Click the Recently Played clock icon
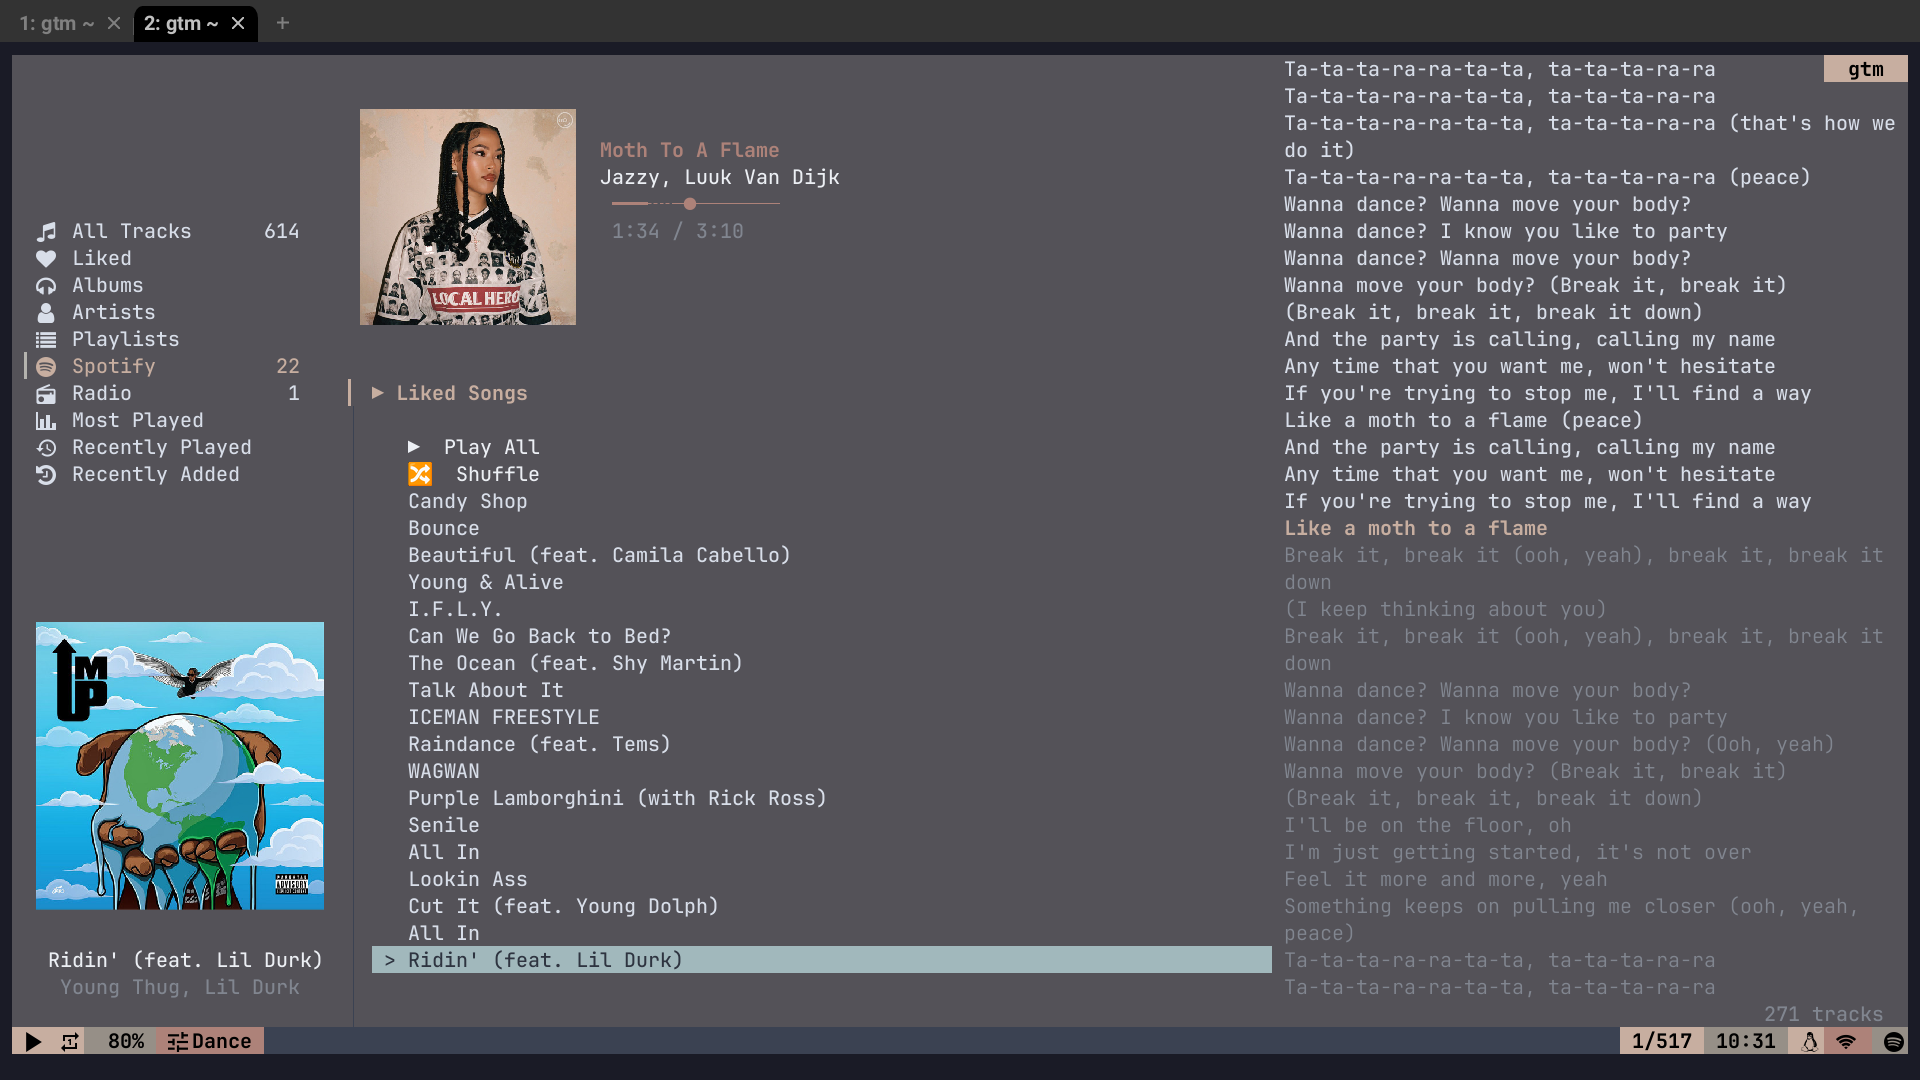The image size is (1920, 1080). click(x=46, y=448)
